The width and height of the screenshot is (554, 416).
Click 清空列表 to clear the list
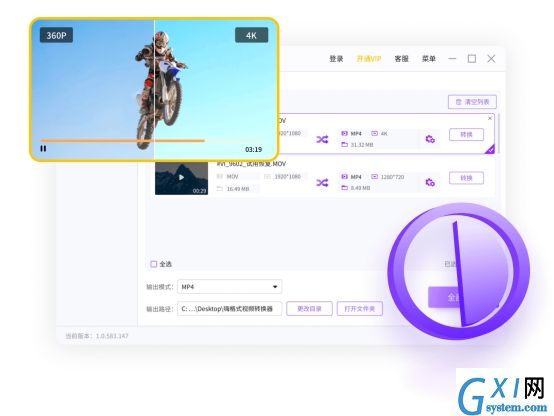pyautogui.click(x=472, y=102)
